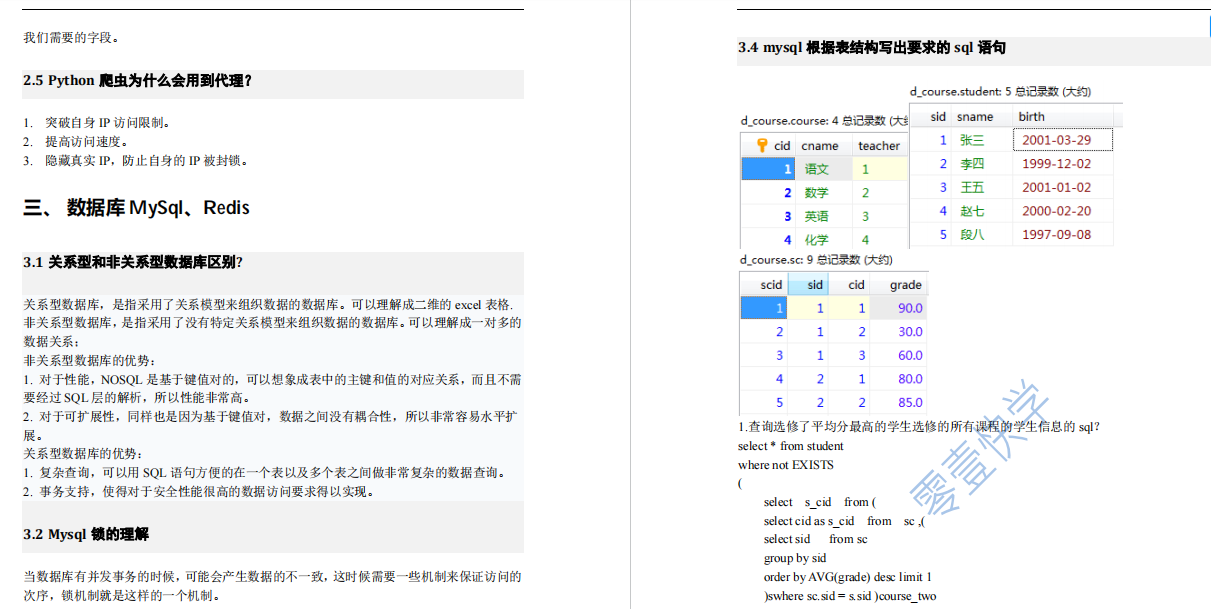Screen dimensions: 1211x609
Task: Click heading "3.2 Mysql 锁的理解"
Action: point(86,535)
